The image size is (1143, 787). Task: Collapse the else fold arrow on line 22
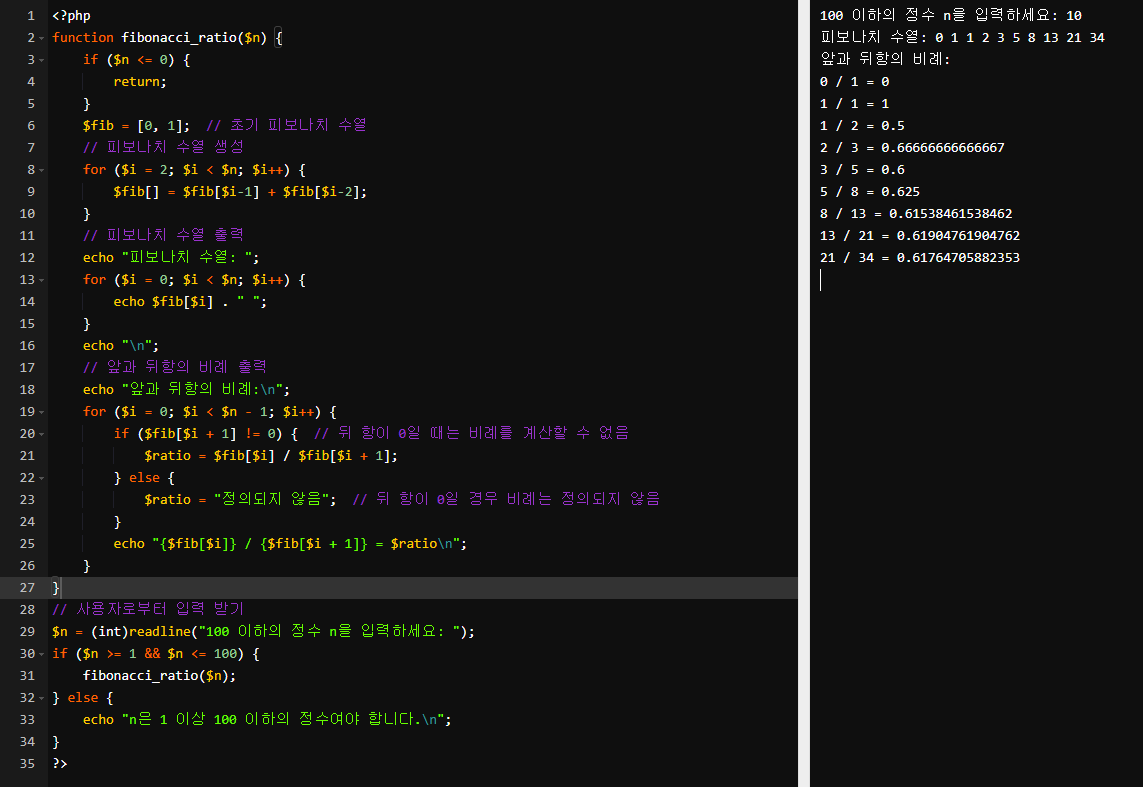click(42, 478)
